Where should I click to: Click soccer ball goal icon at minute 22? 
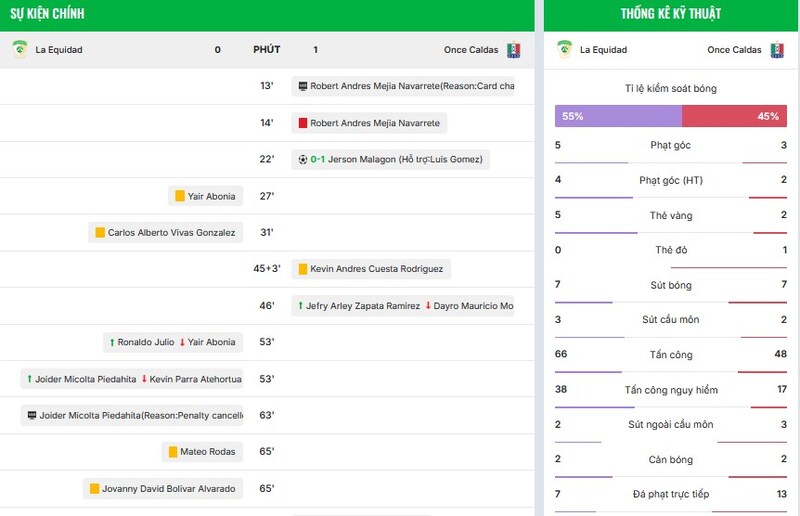point(302,159)
